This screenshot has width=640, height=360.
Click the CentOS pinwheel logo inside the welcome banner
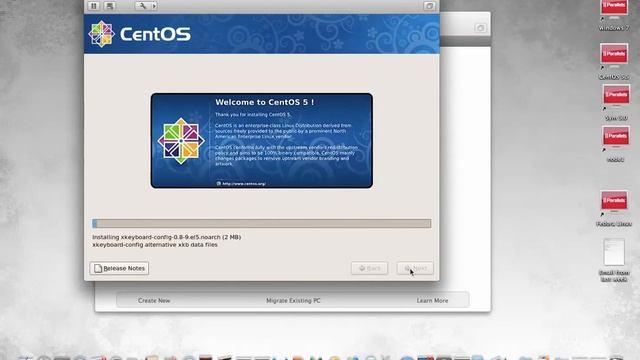click(181, 141)
